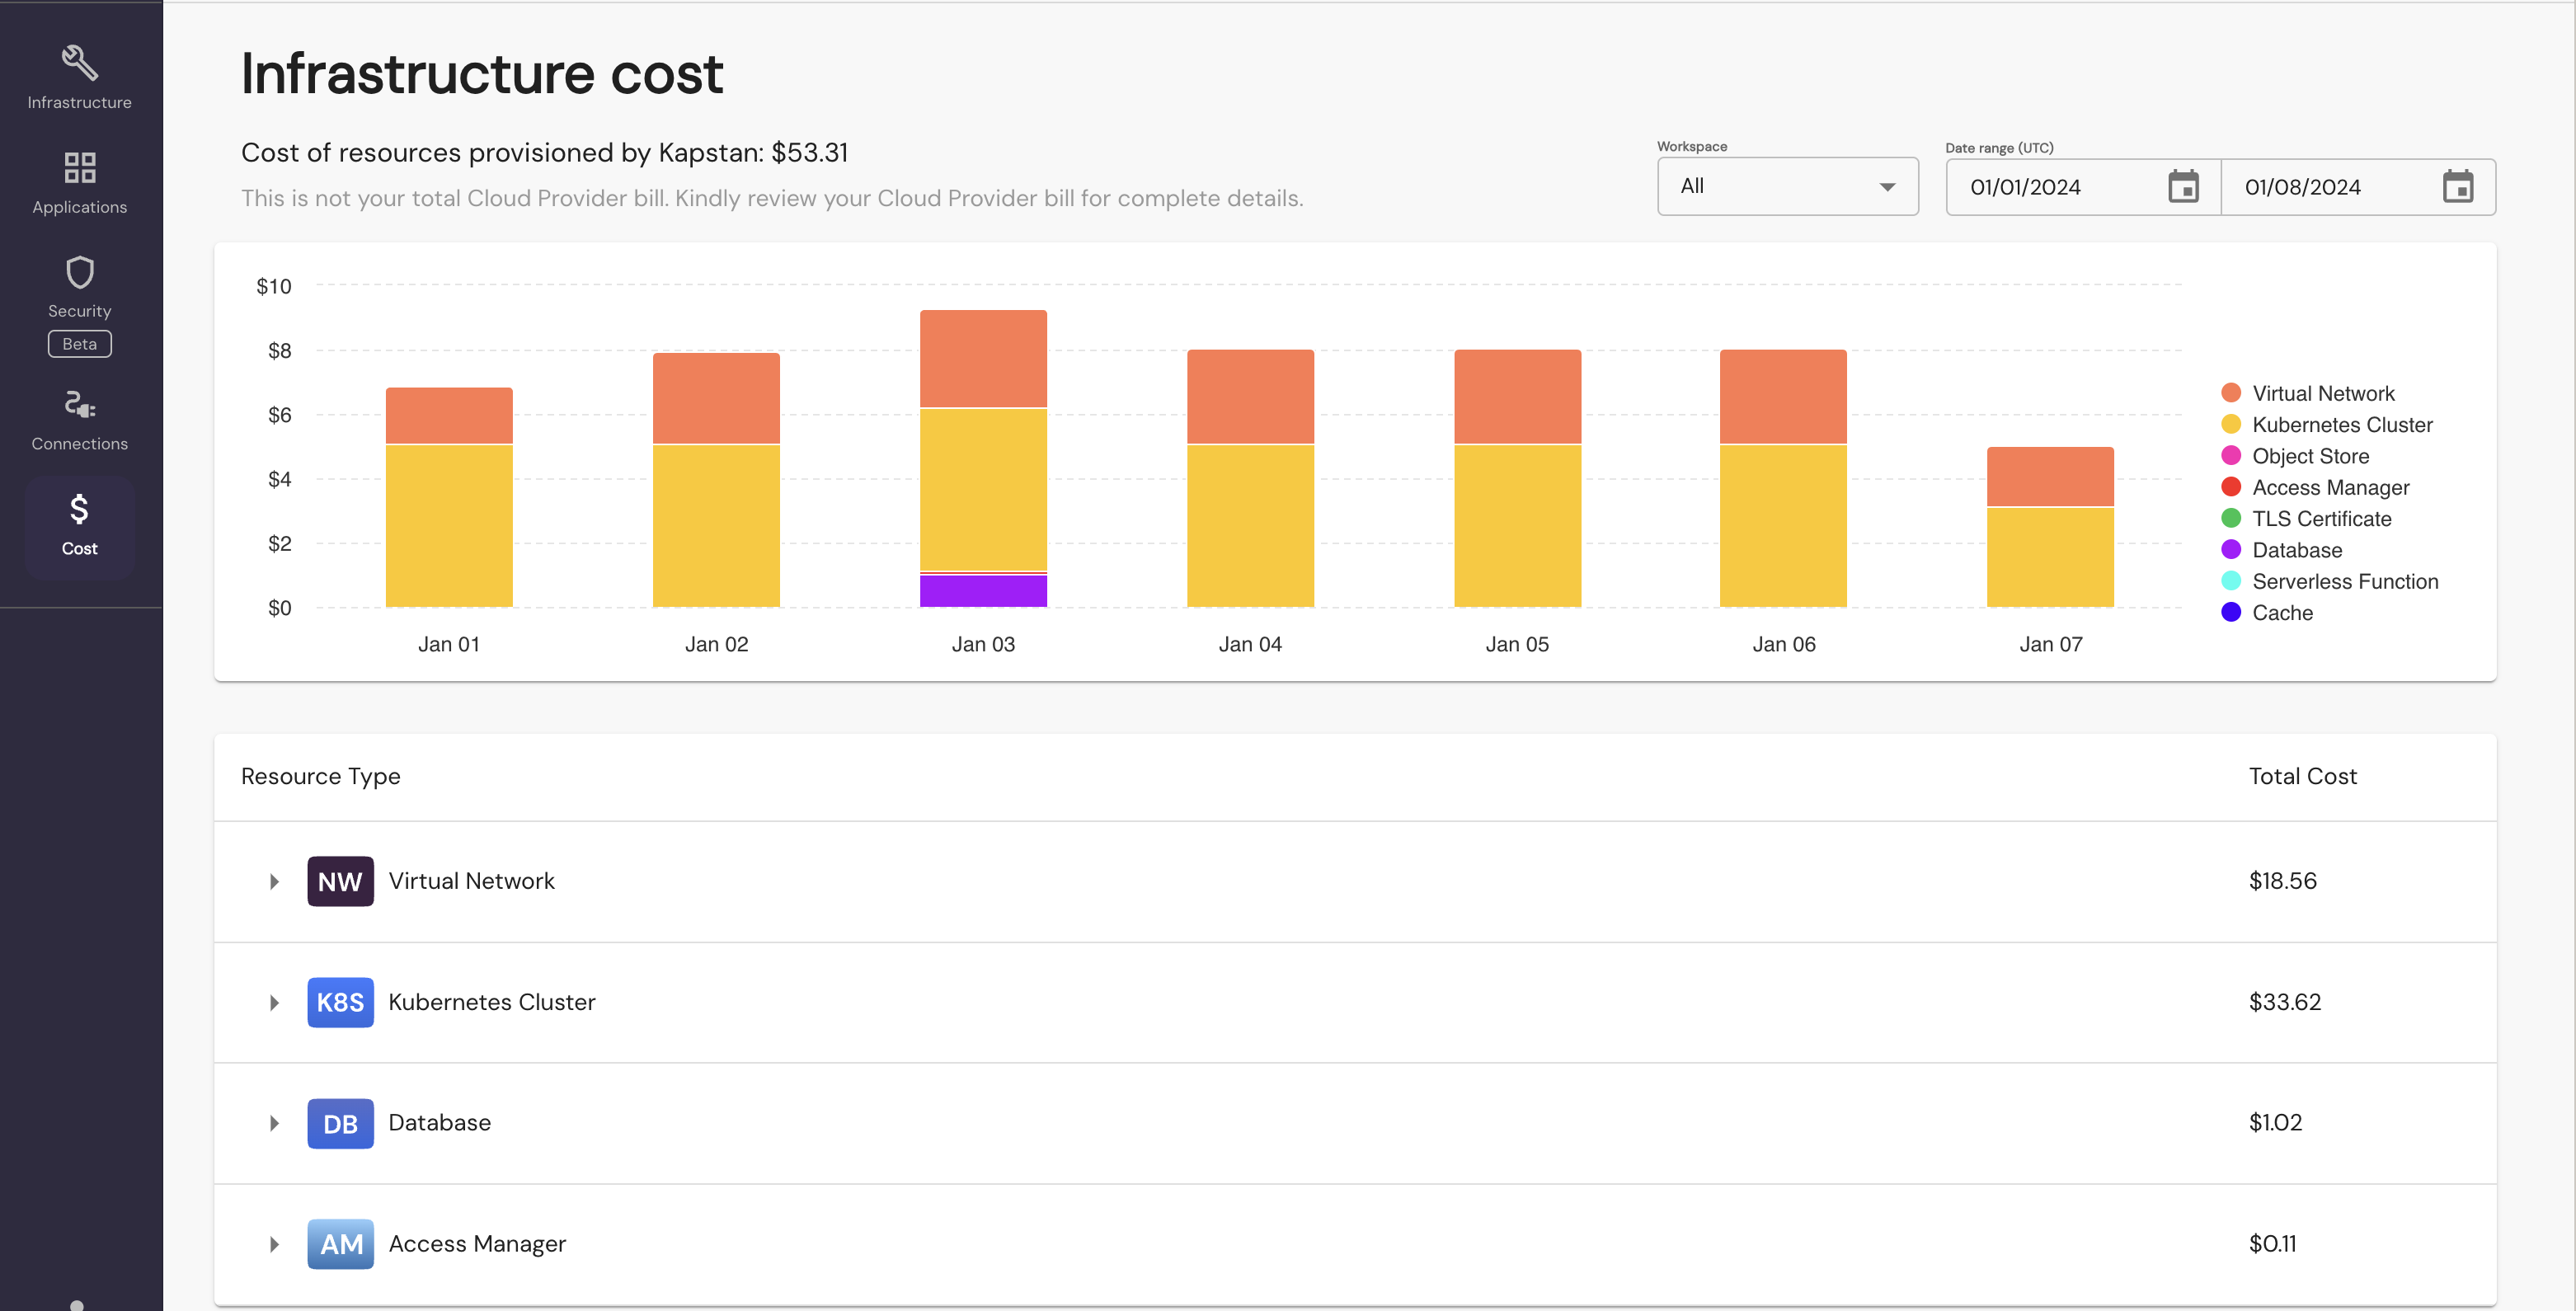Viewport: 2576px width, 1311px height.
Task: Toggle Virtual Network legend swatch
Action: (2231, 393)
